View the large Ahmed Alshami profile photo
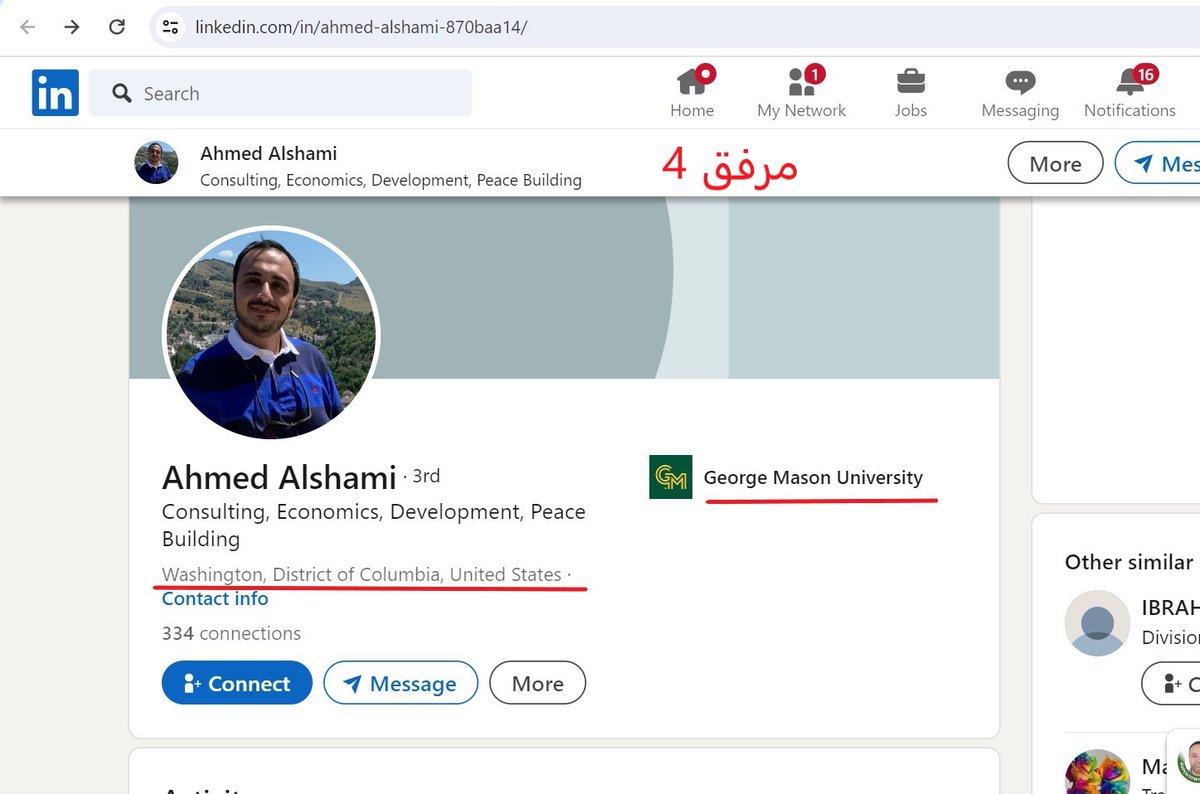Viewport: 1200px width, 794px height. point(271,333)
